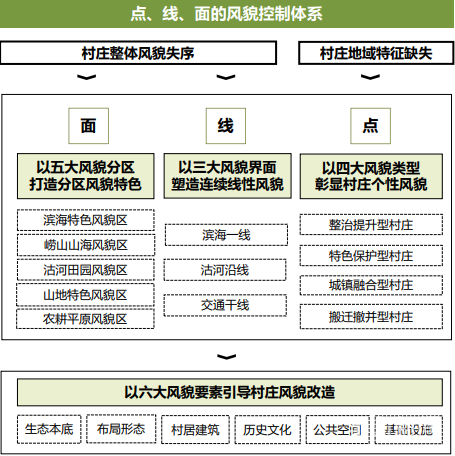This screenshot has height=456, width=455.
Task: Select 农耕平原风貌区 box
Action: [x=86, y=319]
